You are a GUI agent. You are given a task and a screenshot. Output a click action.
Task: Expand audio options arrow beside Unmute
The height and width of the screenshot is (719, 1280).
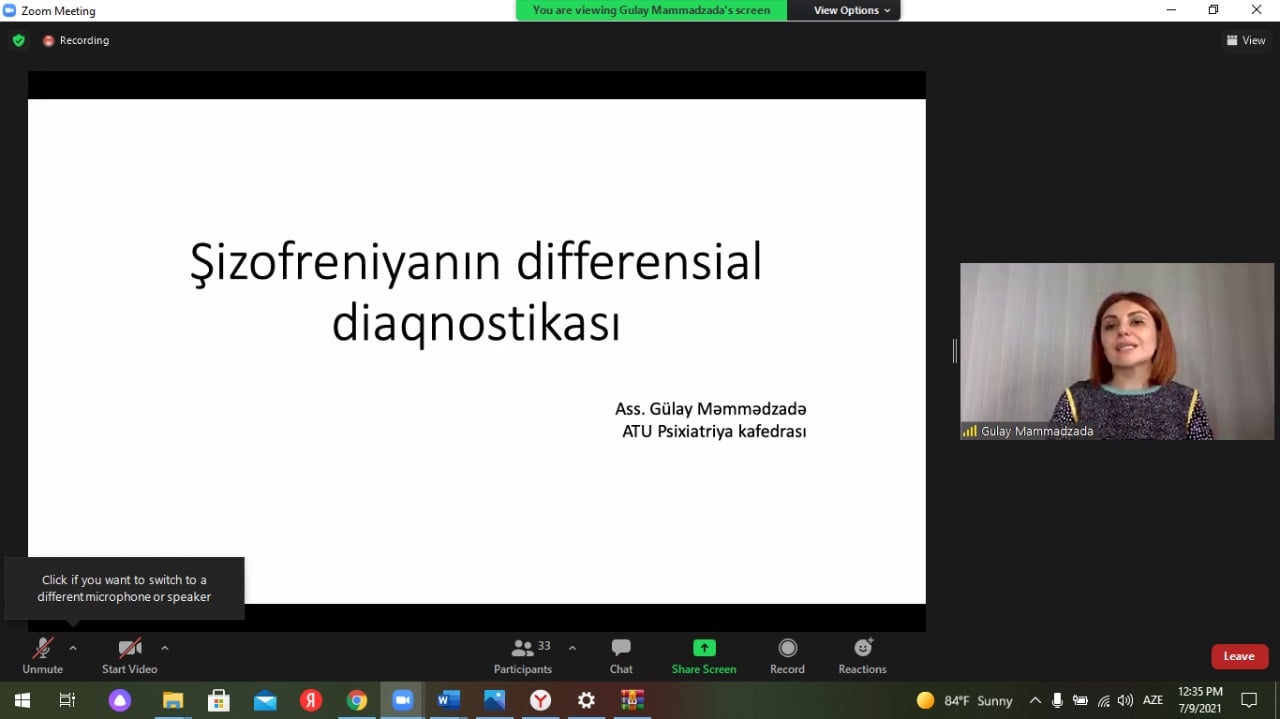[73, 648]
